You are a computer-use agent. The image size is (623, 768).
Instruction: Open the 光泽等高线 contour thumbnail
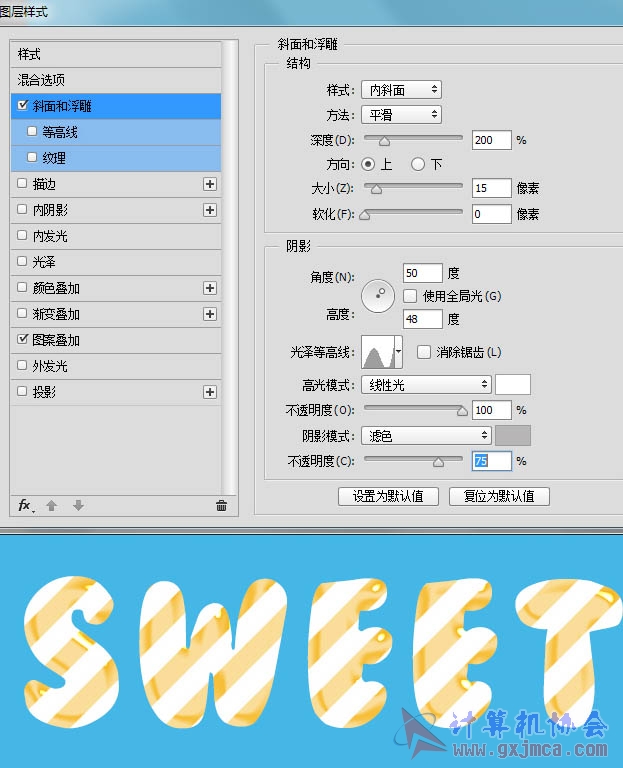click(x=378, y=352)
